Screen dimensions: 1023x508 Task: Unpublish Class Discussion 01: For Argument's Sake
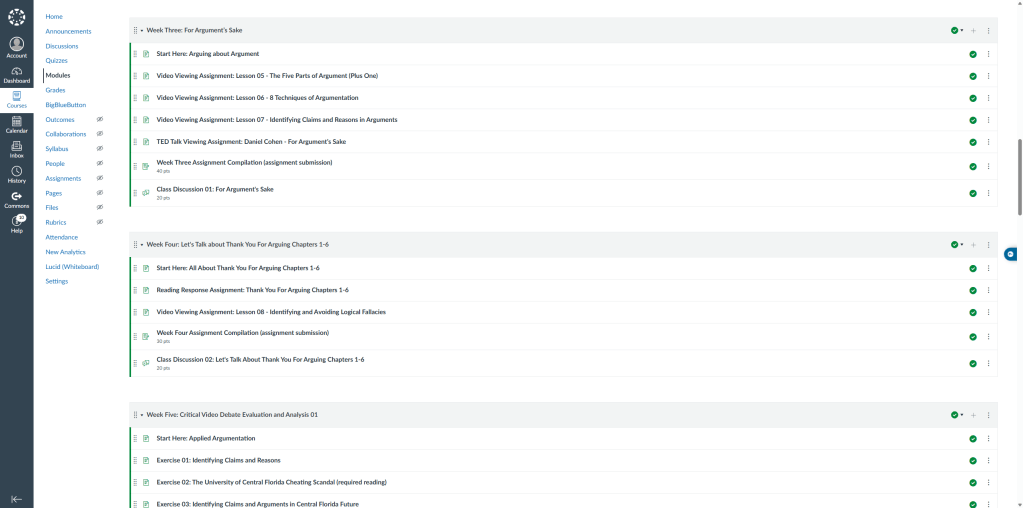click(x=972, y=193)
